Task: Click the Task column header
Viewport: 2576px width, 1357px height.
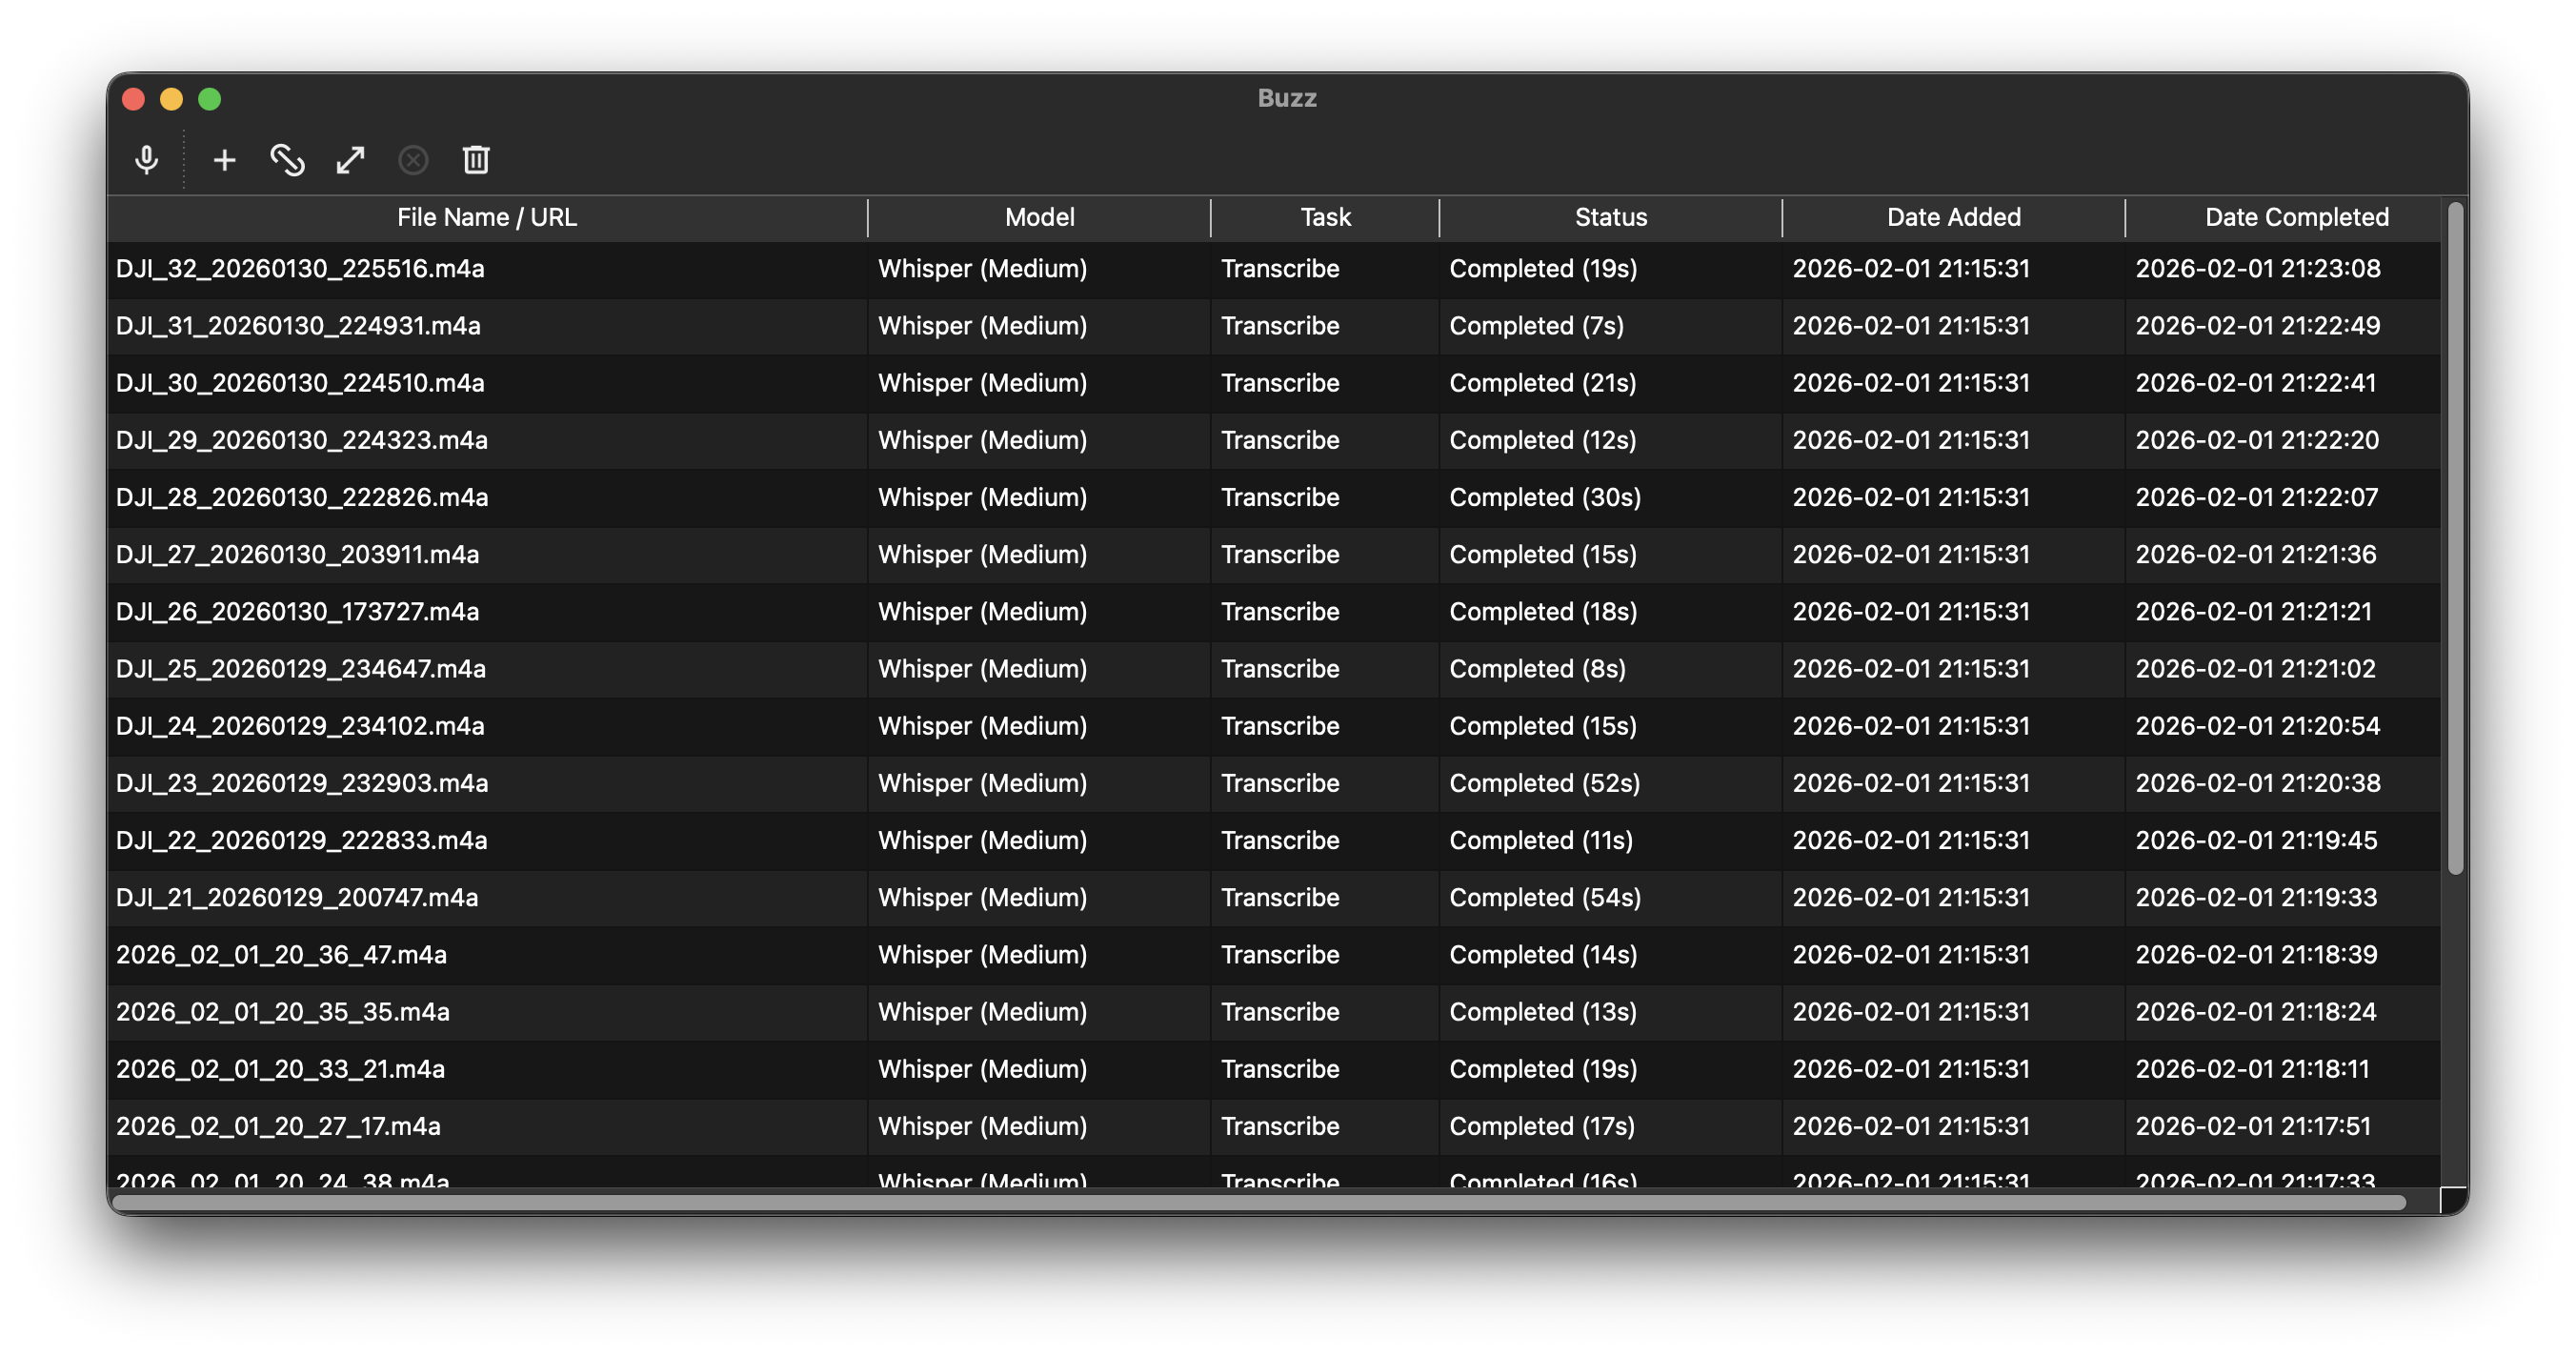Action: click(1325, 217)
